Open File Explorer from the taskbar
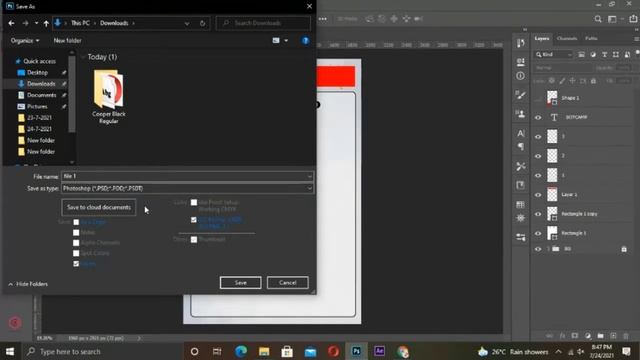This screenshot has height=360, width=640. pyautogui.click(x=264, y=351)
